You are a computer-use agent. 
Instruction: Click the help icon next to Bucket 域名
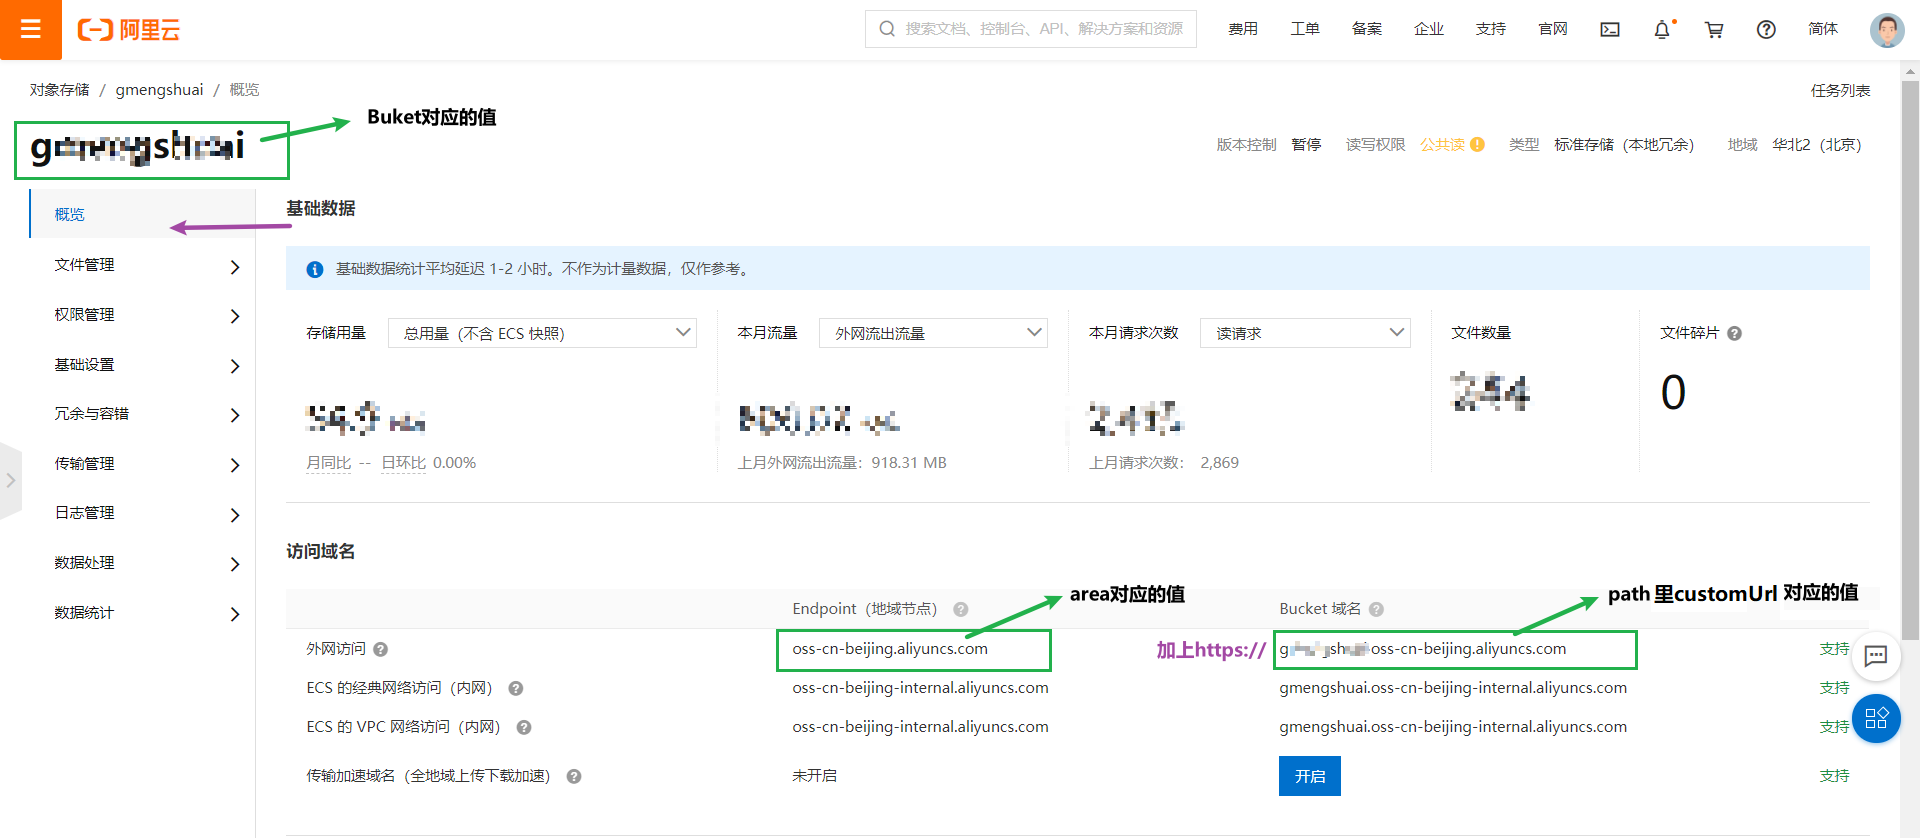point(1376,609)
